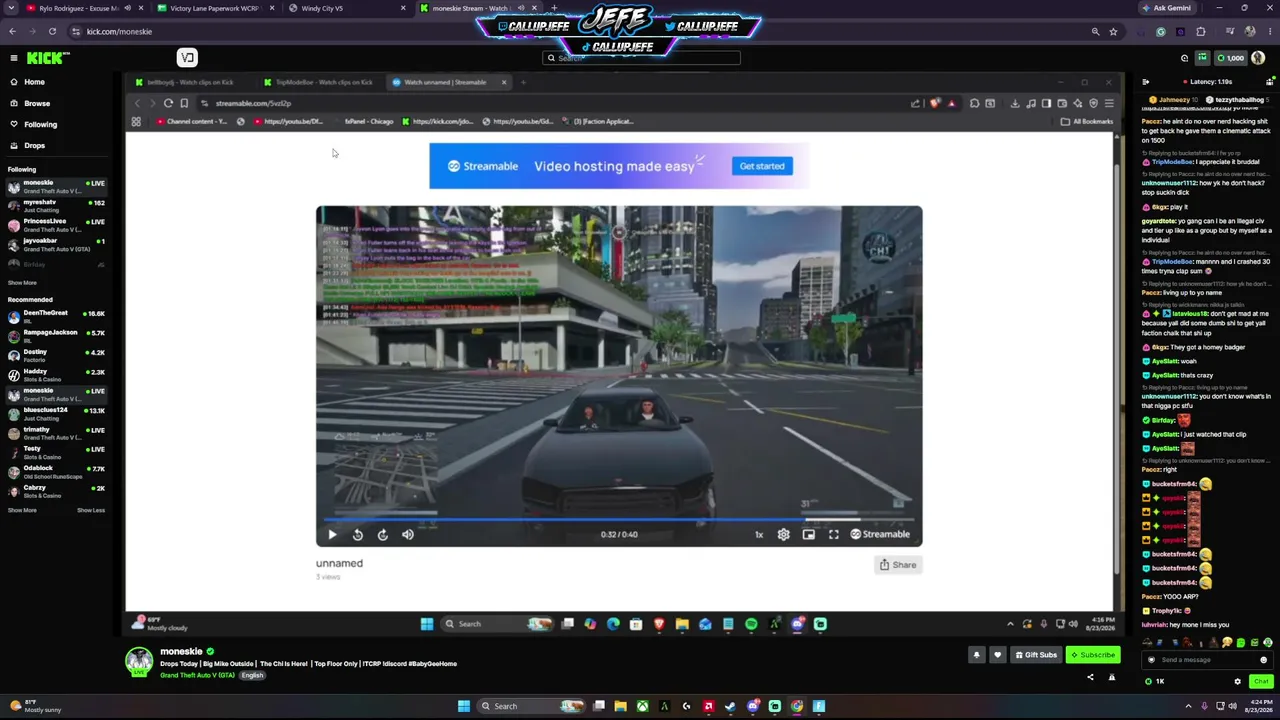Open trimathy recommended channel
Image resolution: width=1280 pixels, height=720 pixels.
(56, 433)
